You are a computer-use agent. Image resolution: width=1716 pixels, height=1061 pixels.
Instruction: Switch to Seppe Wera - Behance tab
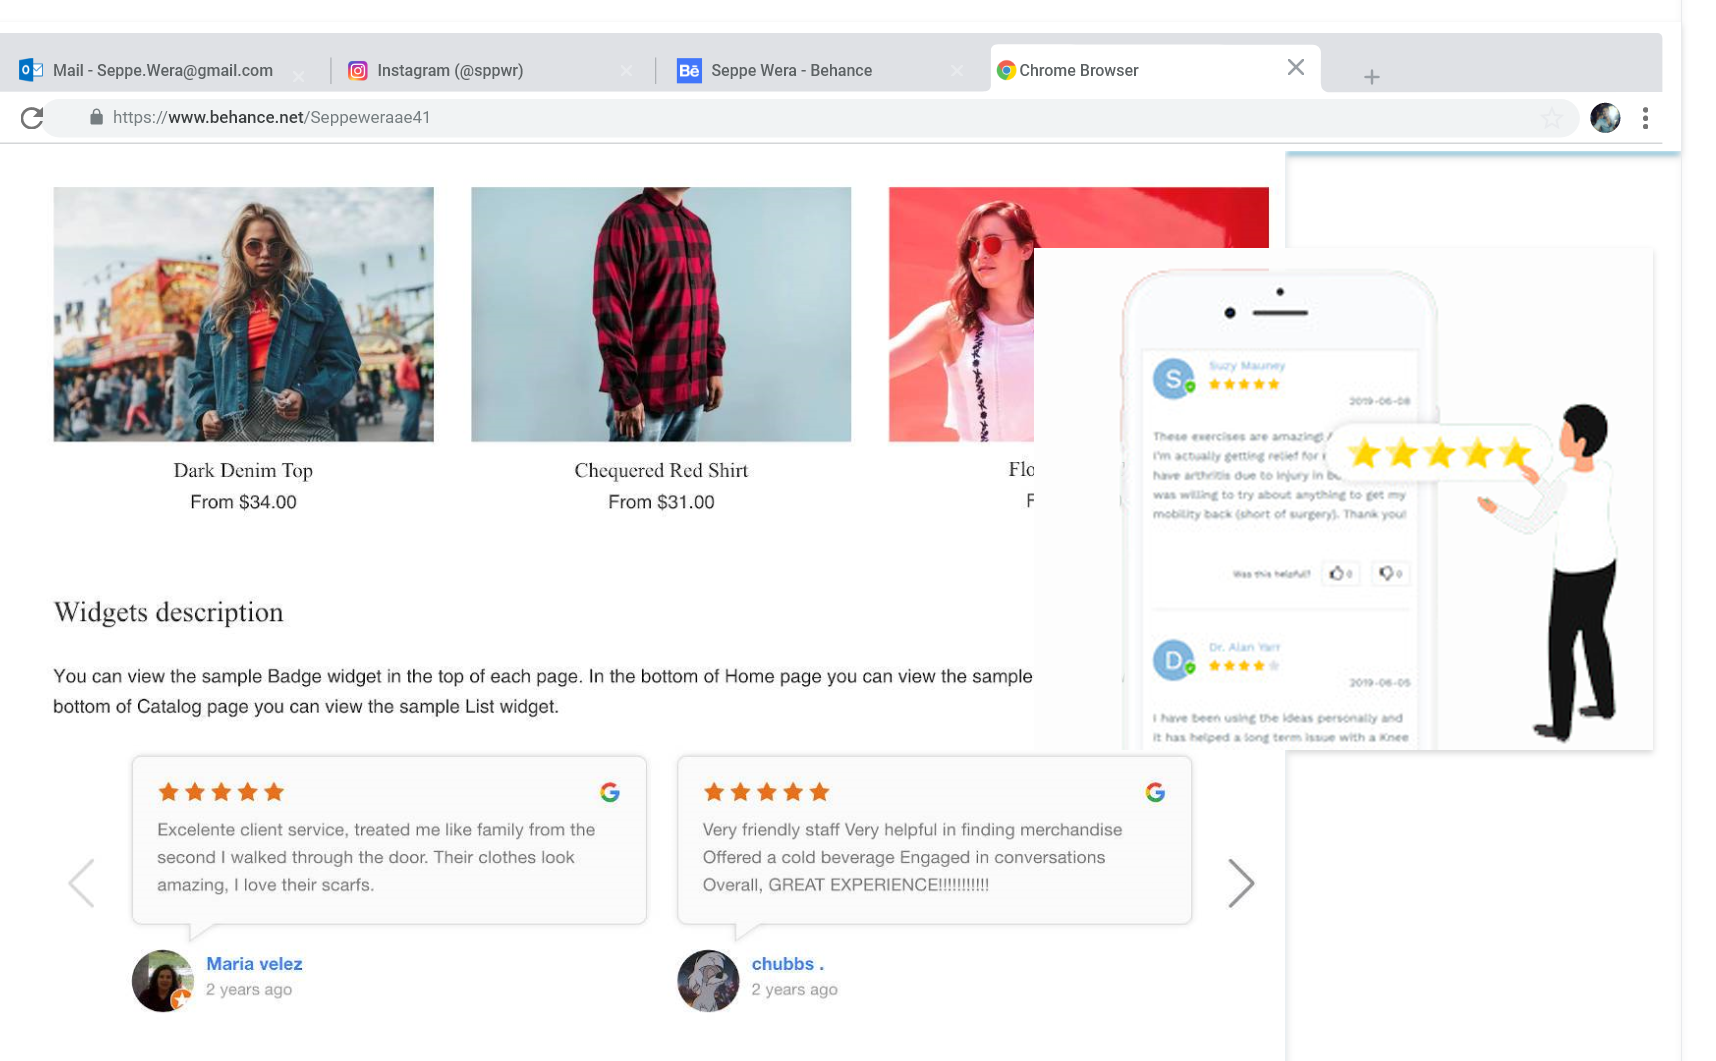click(x=790, y=70)
